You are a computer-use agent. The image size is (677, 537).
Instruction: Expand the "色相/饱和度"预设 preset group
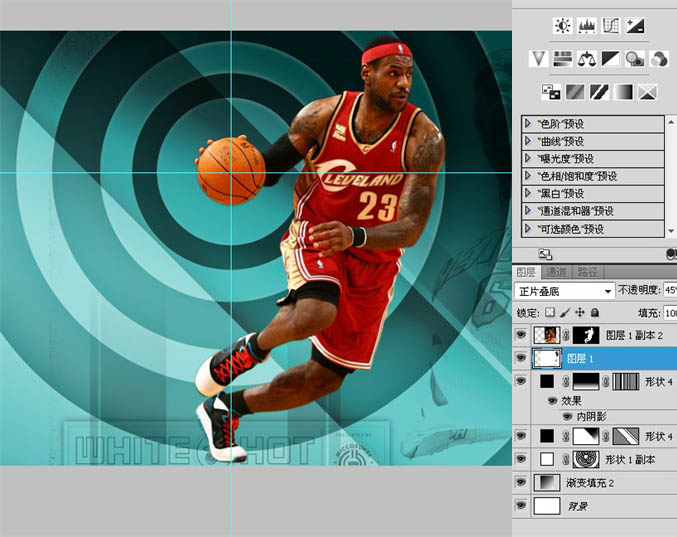[528, 176]
